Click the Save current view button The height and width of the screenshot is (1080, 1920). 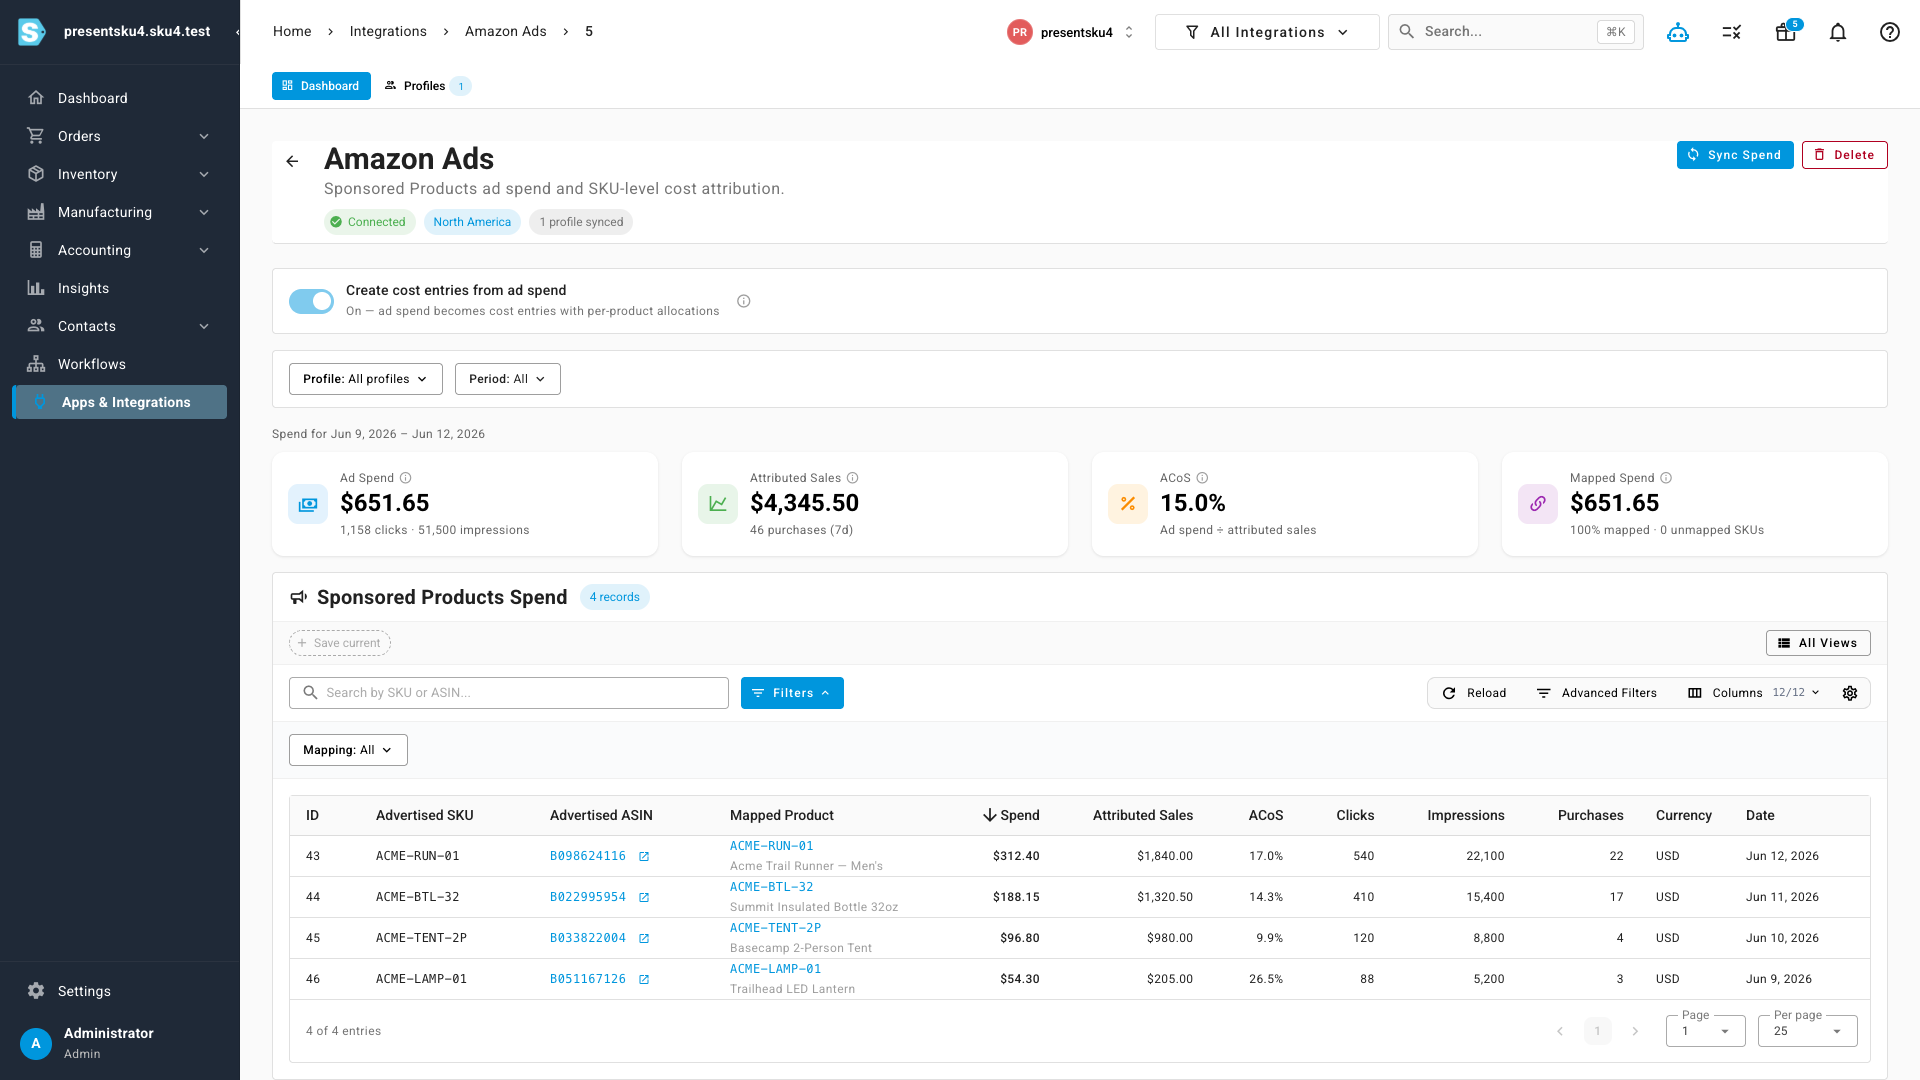tap(340, 643)
